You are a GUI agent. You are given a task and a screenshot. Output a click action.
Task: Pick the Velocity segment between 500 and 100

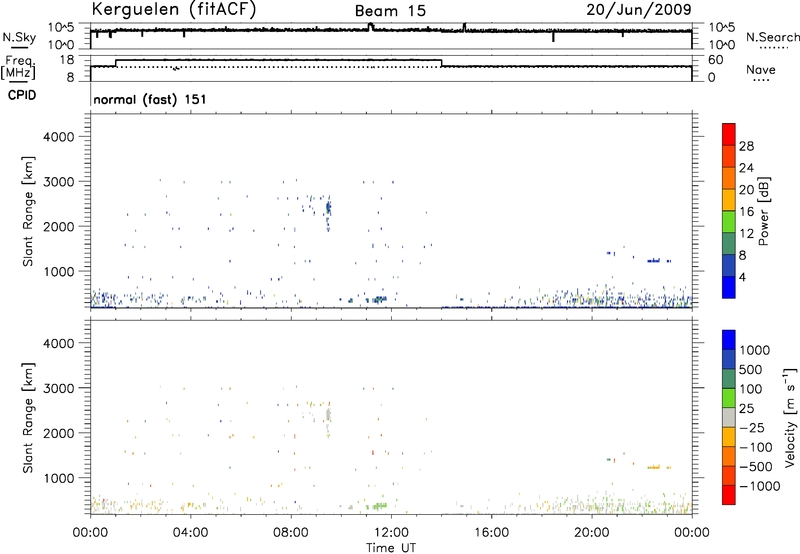tap(729, 379)
